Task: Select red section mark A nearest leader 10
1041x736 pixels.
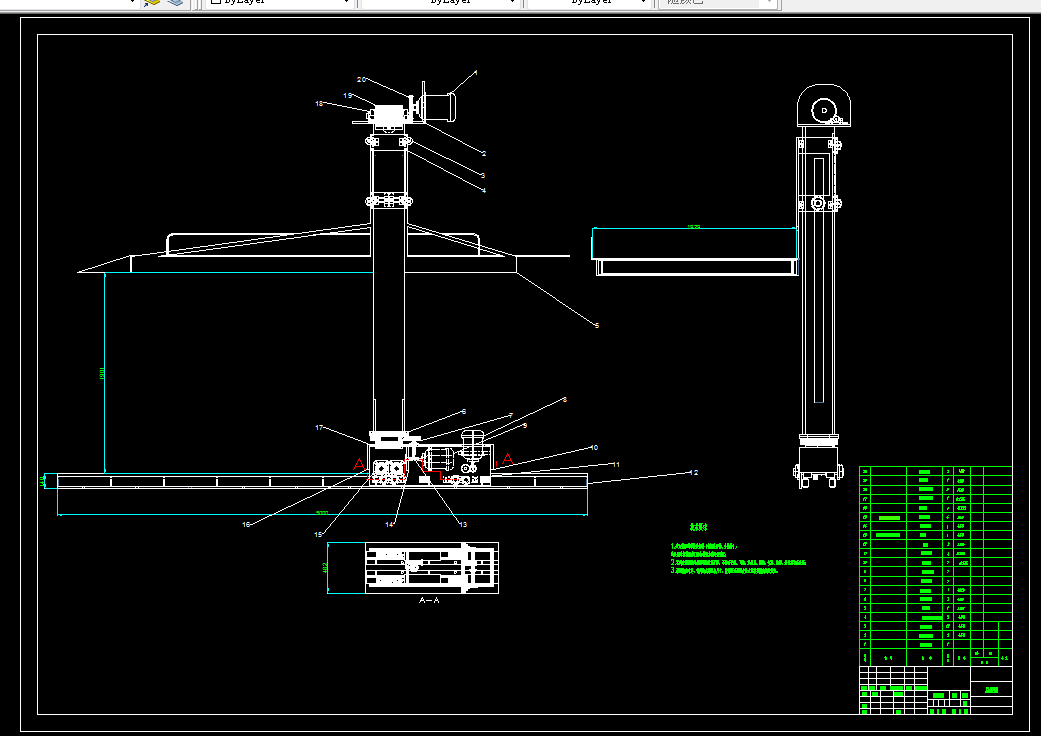Action: (x=508, y=459)
